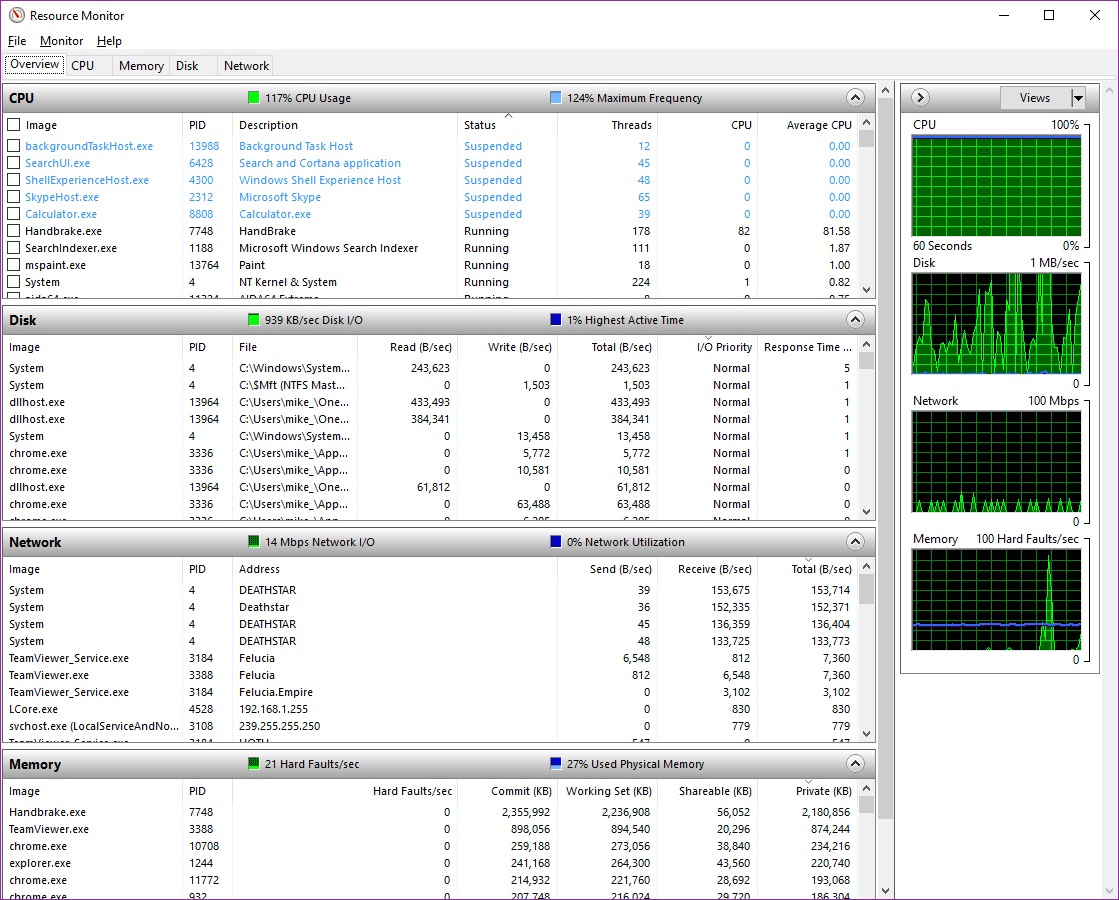The image size is (1119, 900).
Task: Collapse the Network section chevron
Action: (x=855, y=542)
